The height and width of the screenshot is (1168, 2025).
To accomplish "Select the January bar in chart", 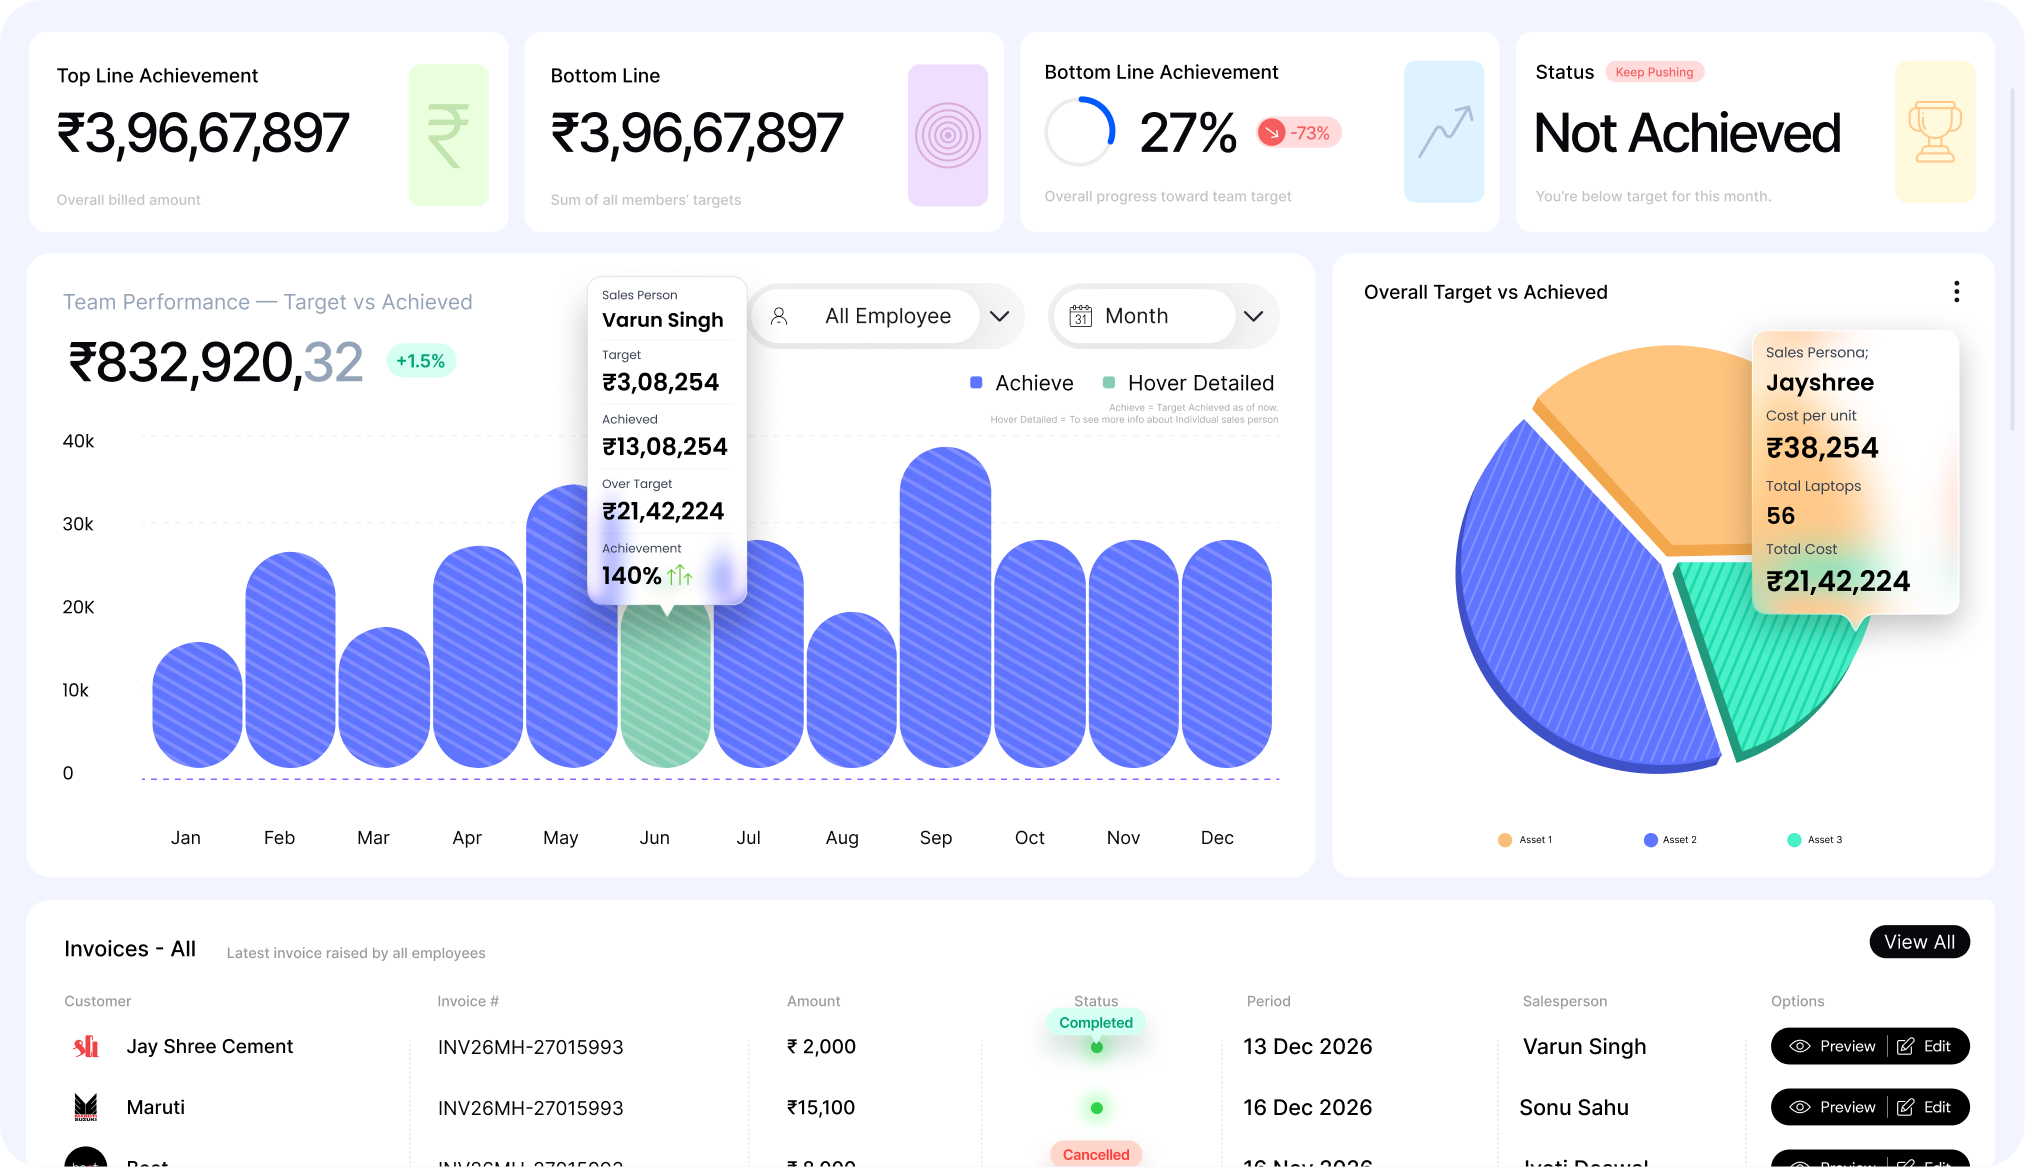I will point(197,705).
